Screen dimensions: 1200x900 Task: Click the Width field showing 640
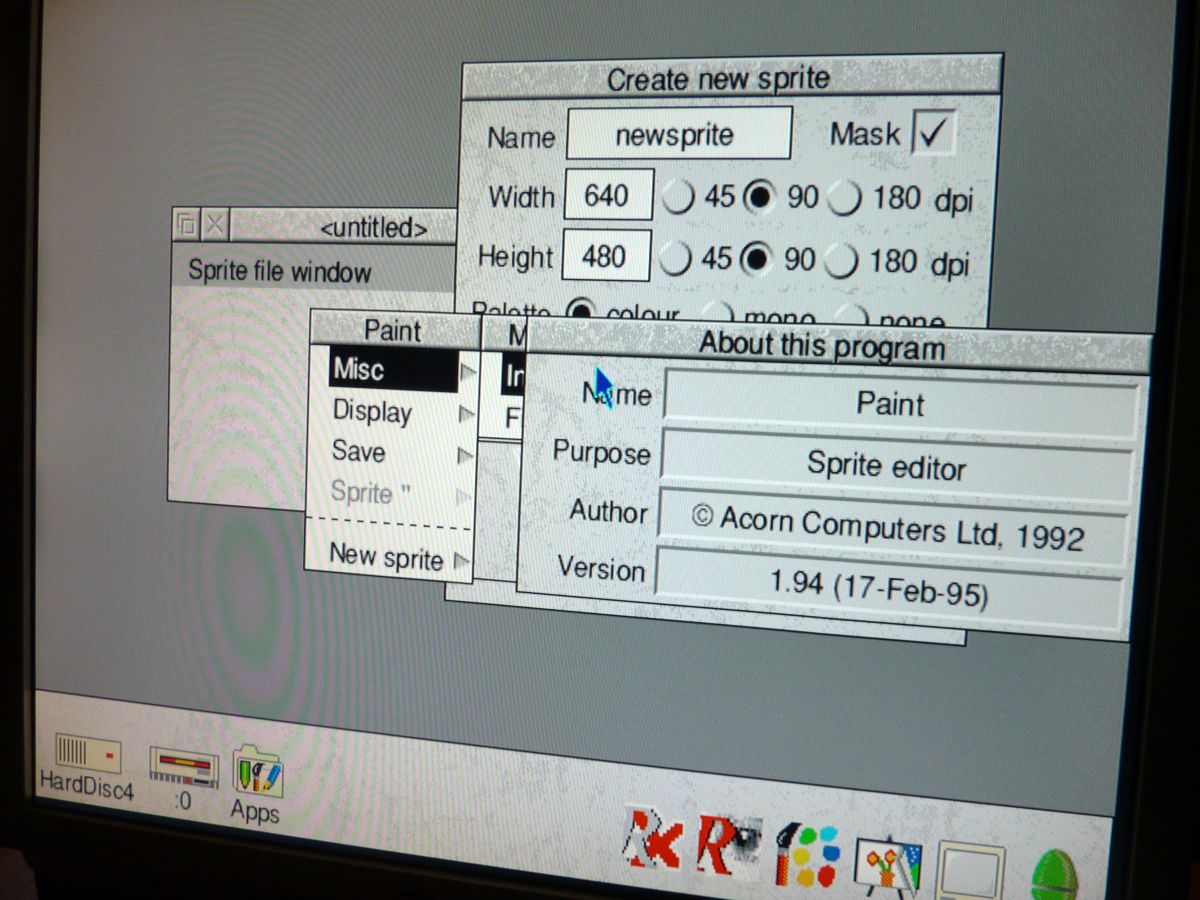click(608, 194)
